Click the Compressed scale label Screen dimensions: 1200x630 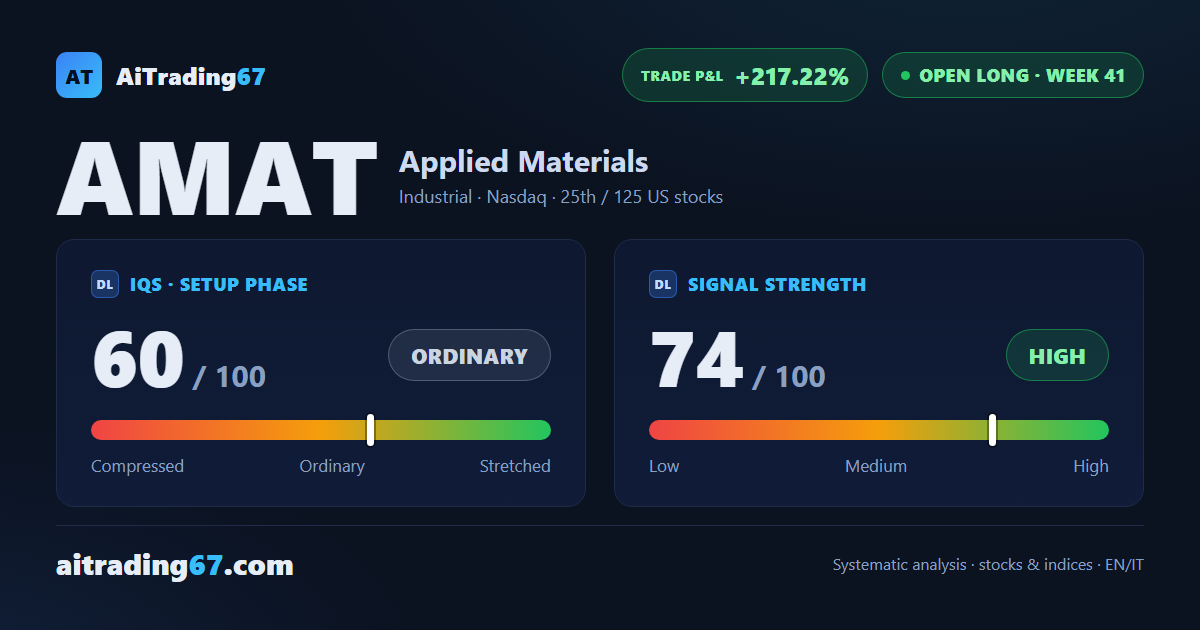click(x=137, y=466)
